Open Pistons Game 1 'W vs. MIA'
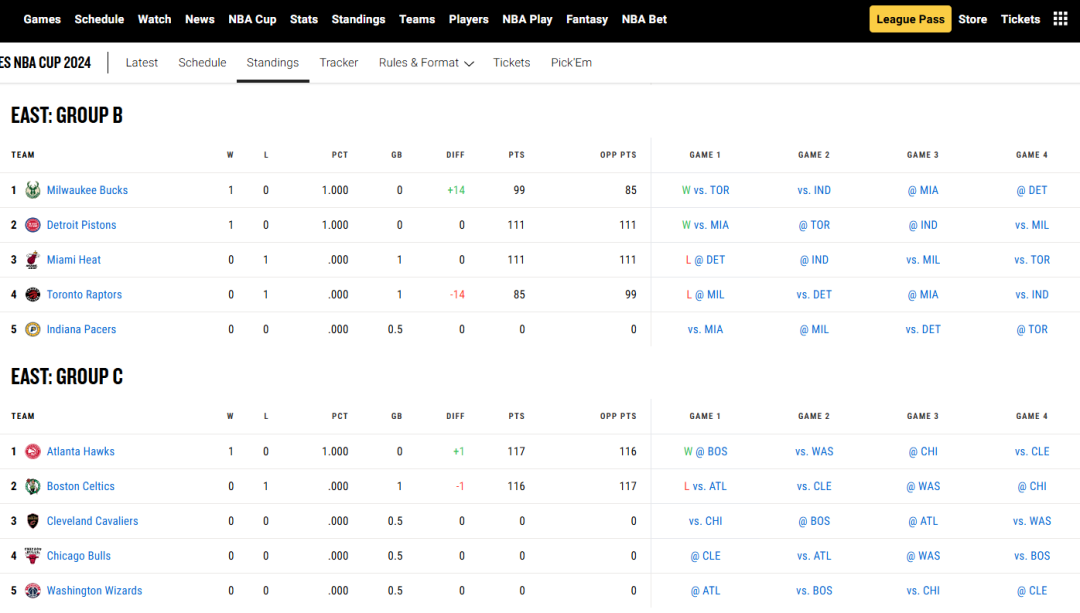 [x=705, y=225]
